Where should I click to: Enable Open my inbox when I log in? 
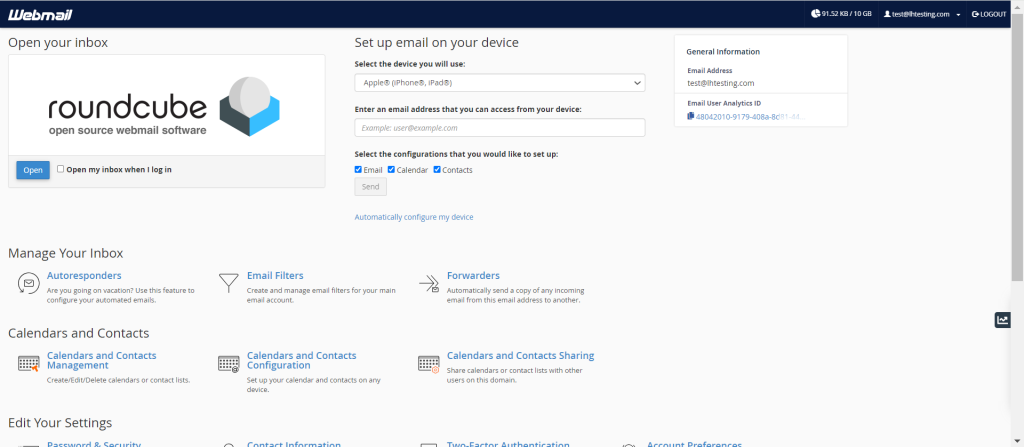(61, 169)
